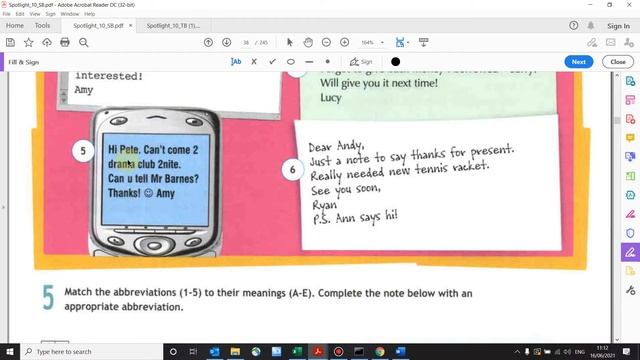Image resolution: width=640 pixels, height=360 pixels.
Task: Open Comment tool in right panel
Action: 630,138
